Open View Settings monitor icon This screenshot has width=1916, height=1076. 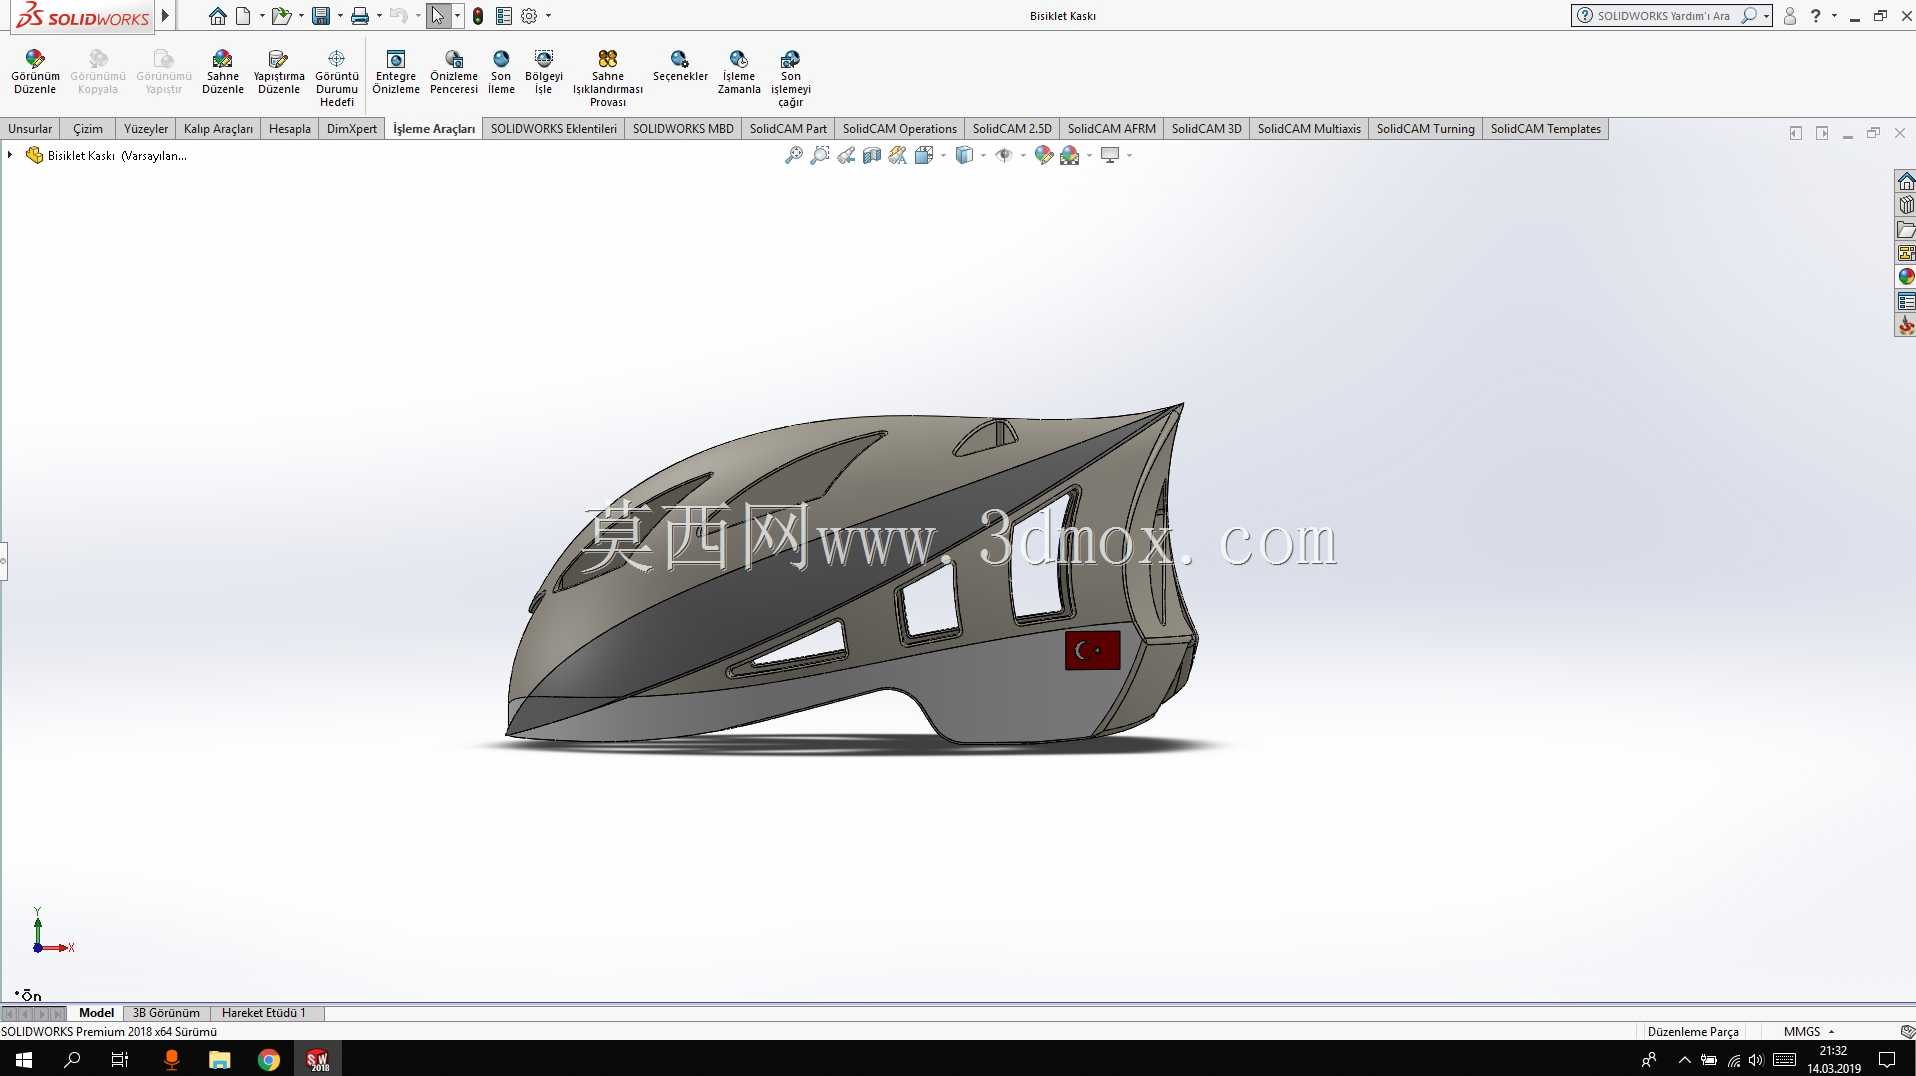[x=1110, y=155]
